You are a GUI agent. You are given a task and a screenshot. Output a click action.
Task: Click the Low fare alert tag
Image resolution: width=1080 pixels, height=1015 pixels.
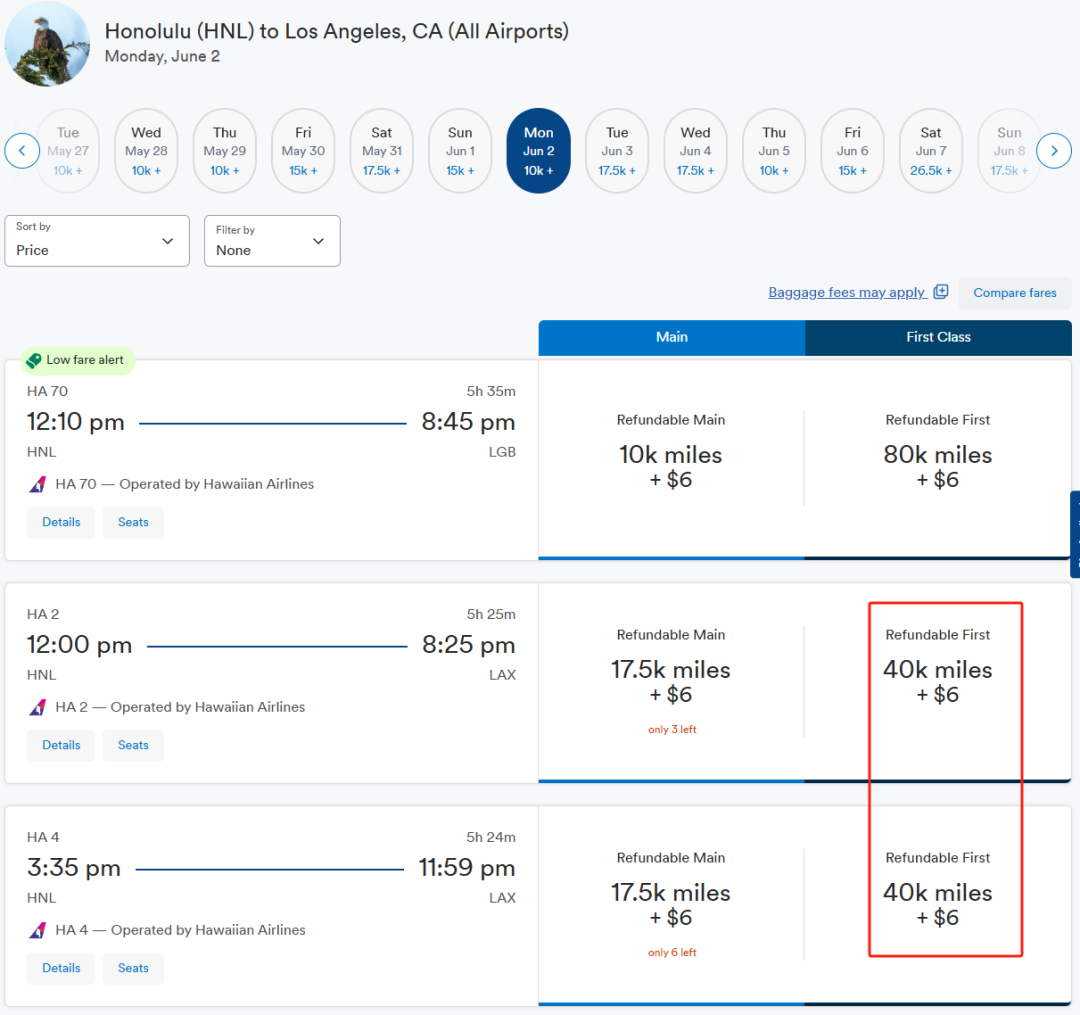click(x=76, y=360)
